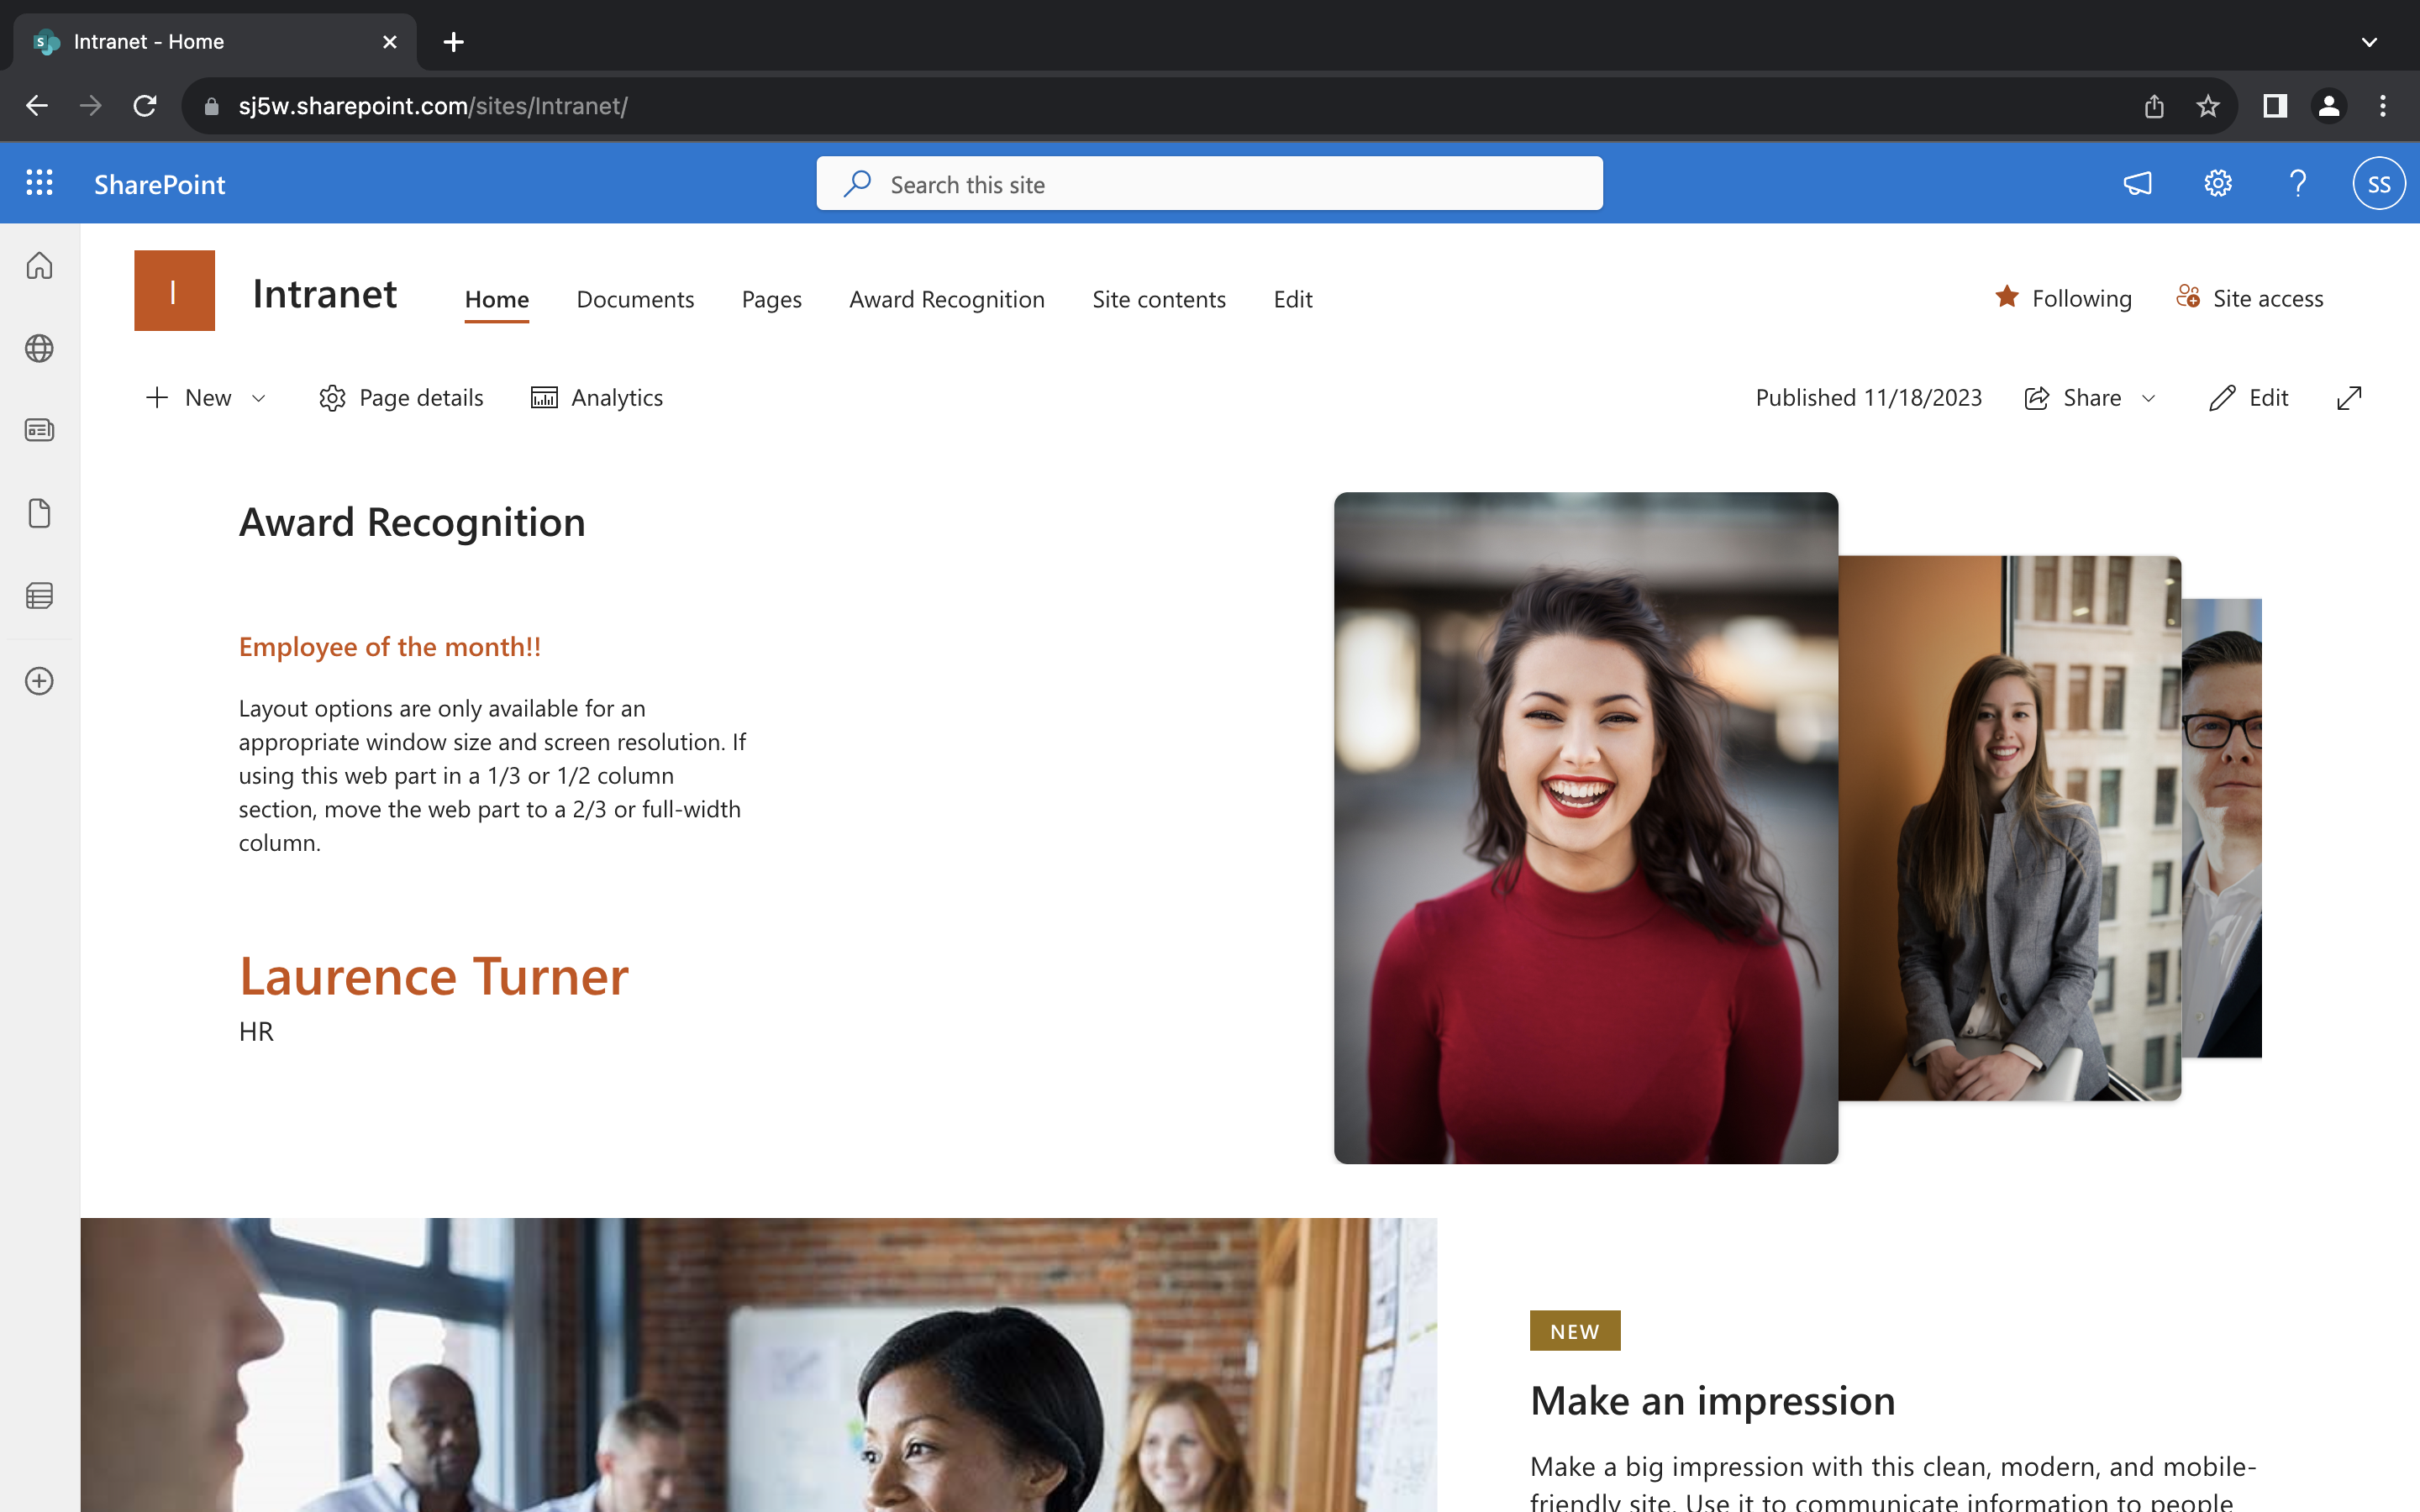Open the Search this site field

tap(1209, 183)
